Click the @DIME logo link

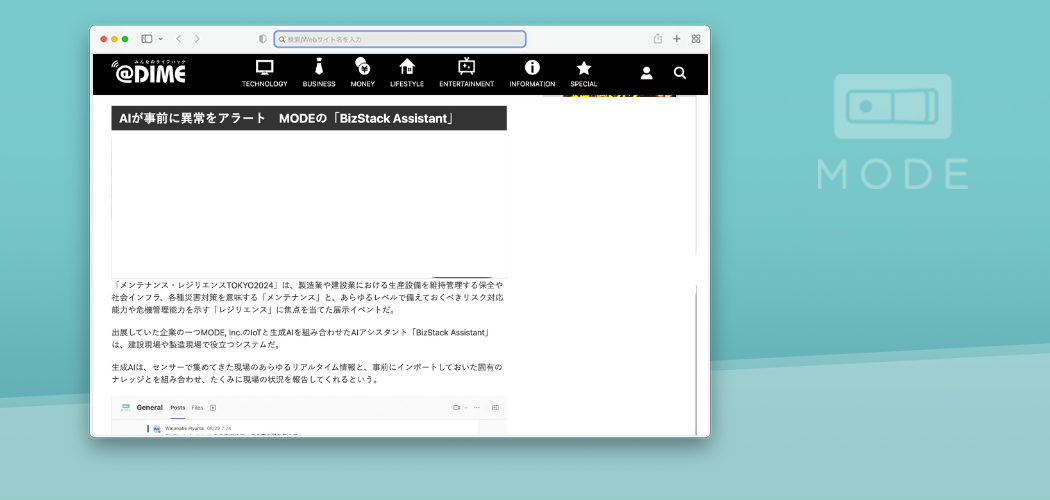point(149,72)
